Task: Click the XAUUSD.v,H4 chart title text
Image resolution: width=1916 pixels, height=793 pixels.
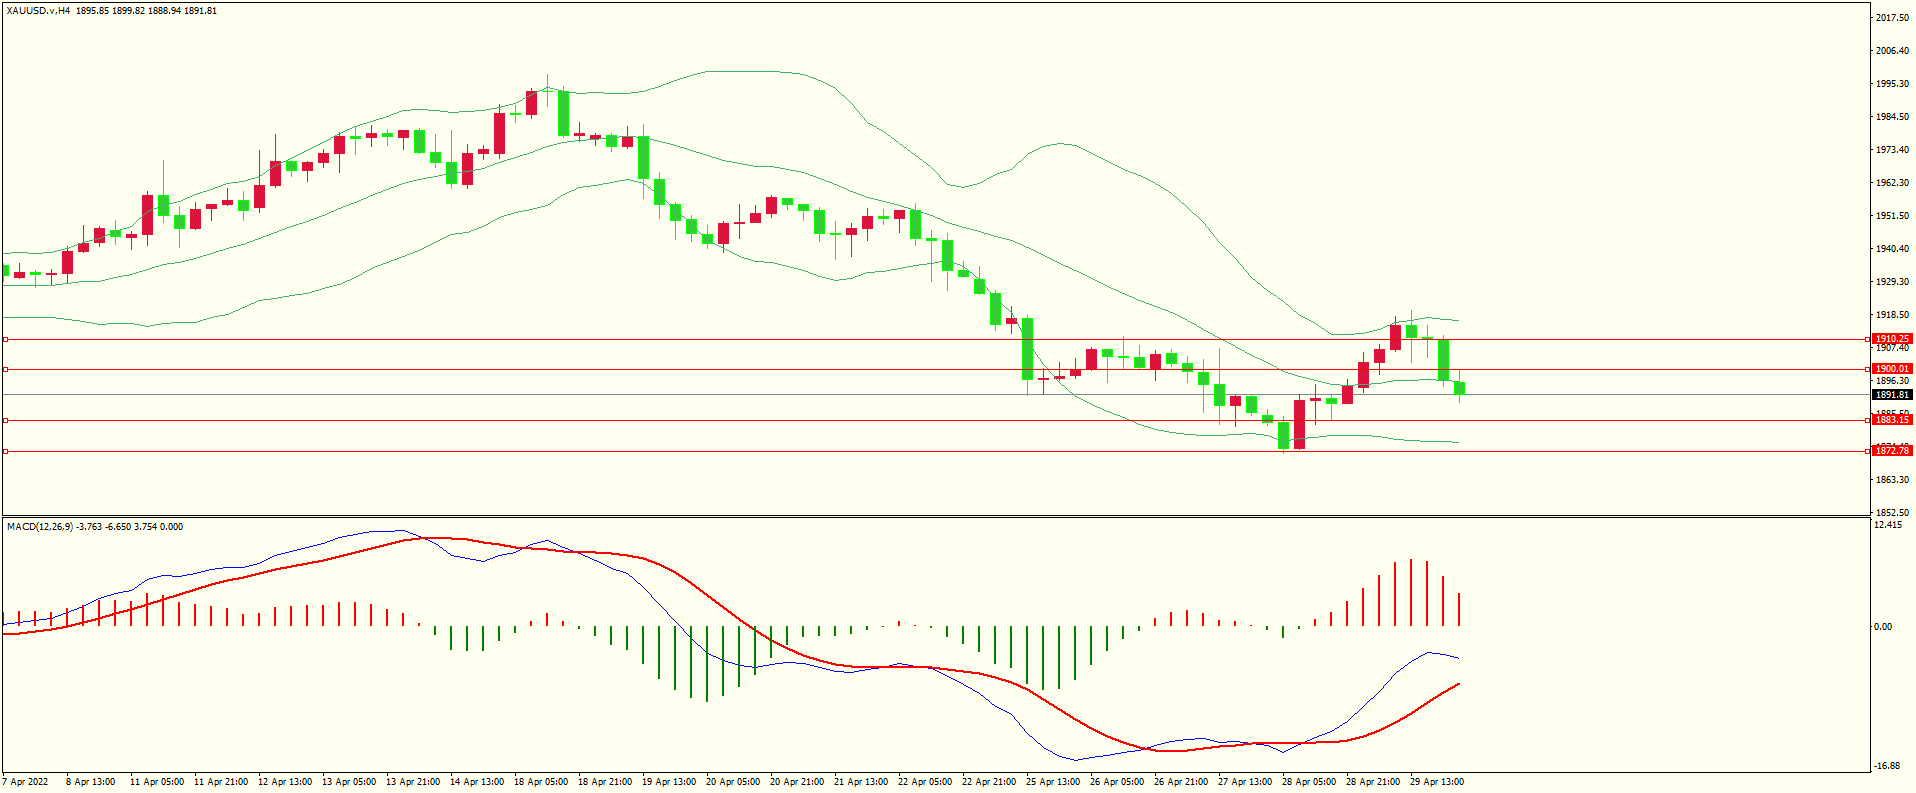Action: point(38,11)
